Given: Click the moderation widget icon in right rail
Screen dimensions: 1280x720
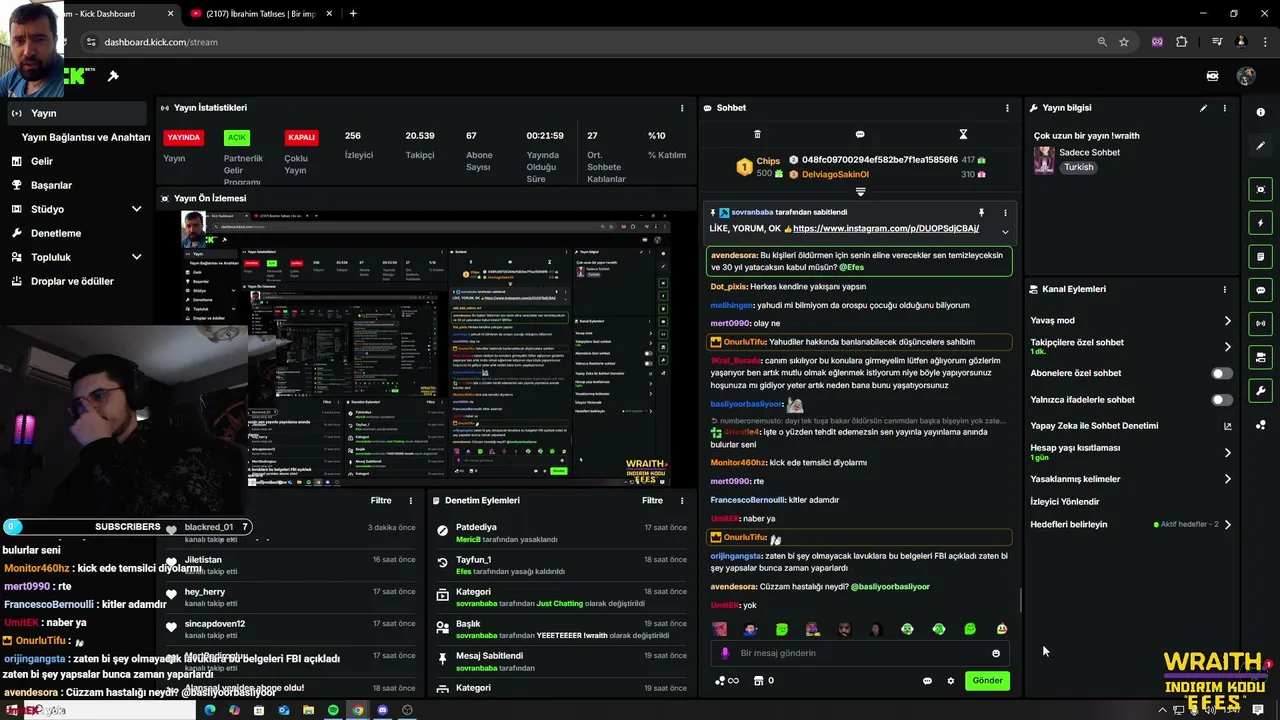Looking at the screenshot, I should [1261, 357].
